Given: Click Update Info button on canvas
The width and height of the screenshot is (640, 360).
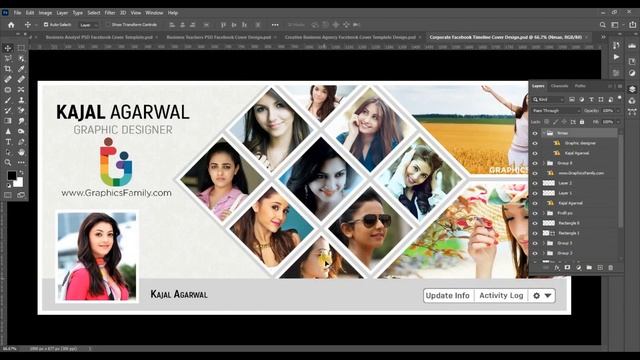Looking at the screenshot, I should [x=448, y=296].
